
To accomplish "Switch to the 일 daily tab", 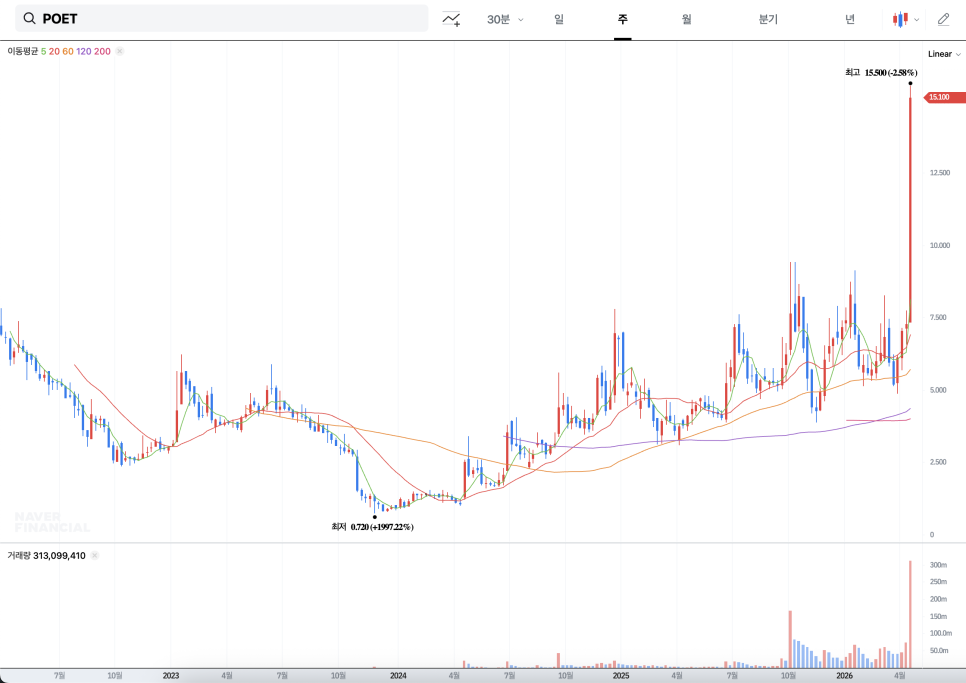I will (x=558, y=19).
